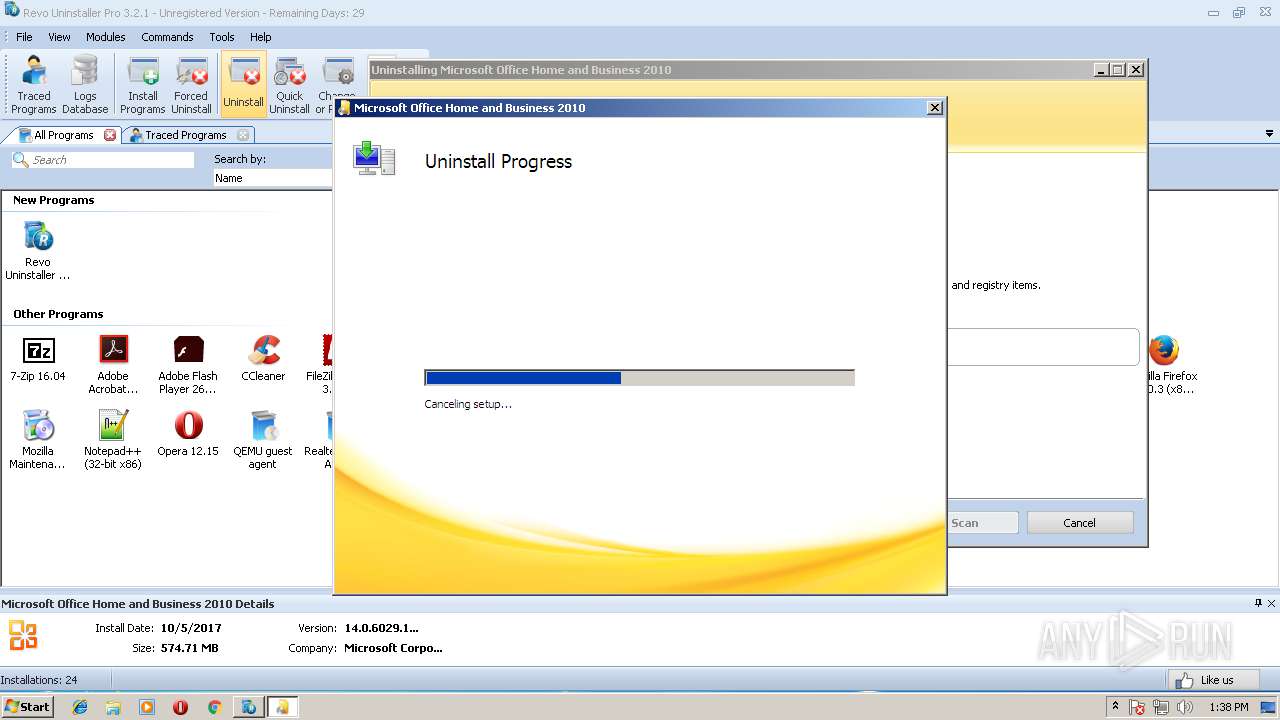Pin the Details panel with pushpin icon

(x=1258, y=603)
